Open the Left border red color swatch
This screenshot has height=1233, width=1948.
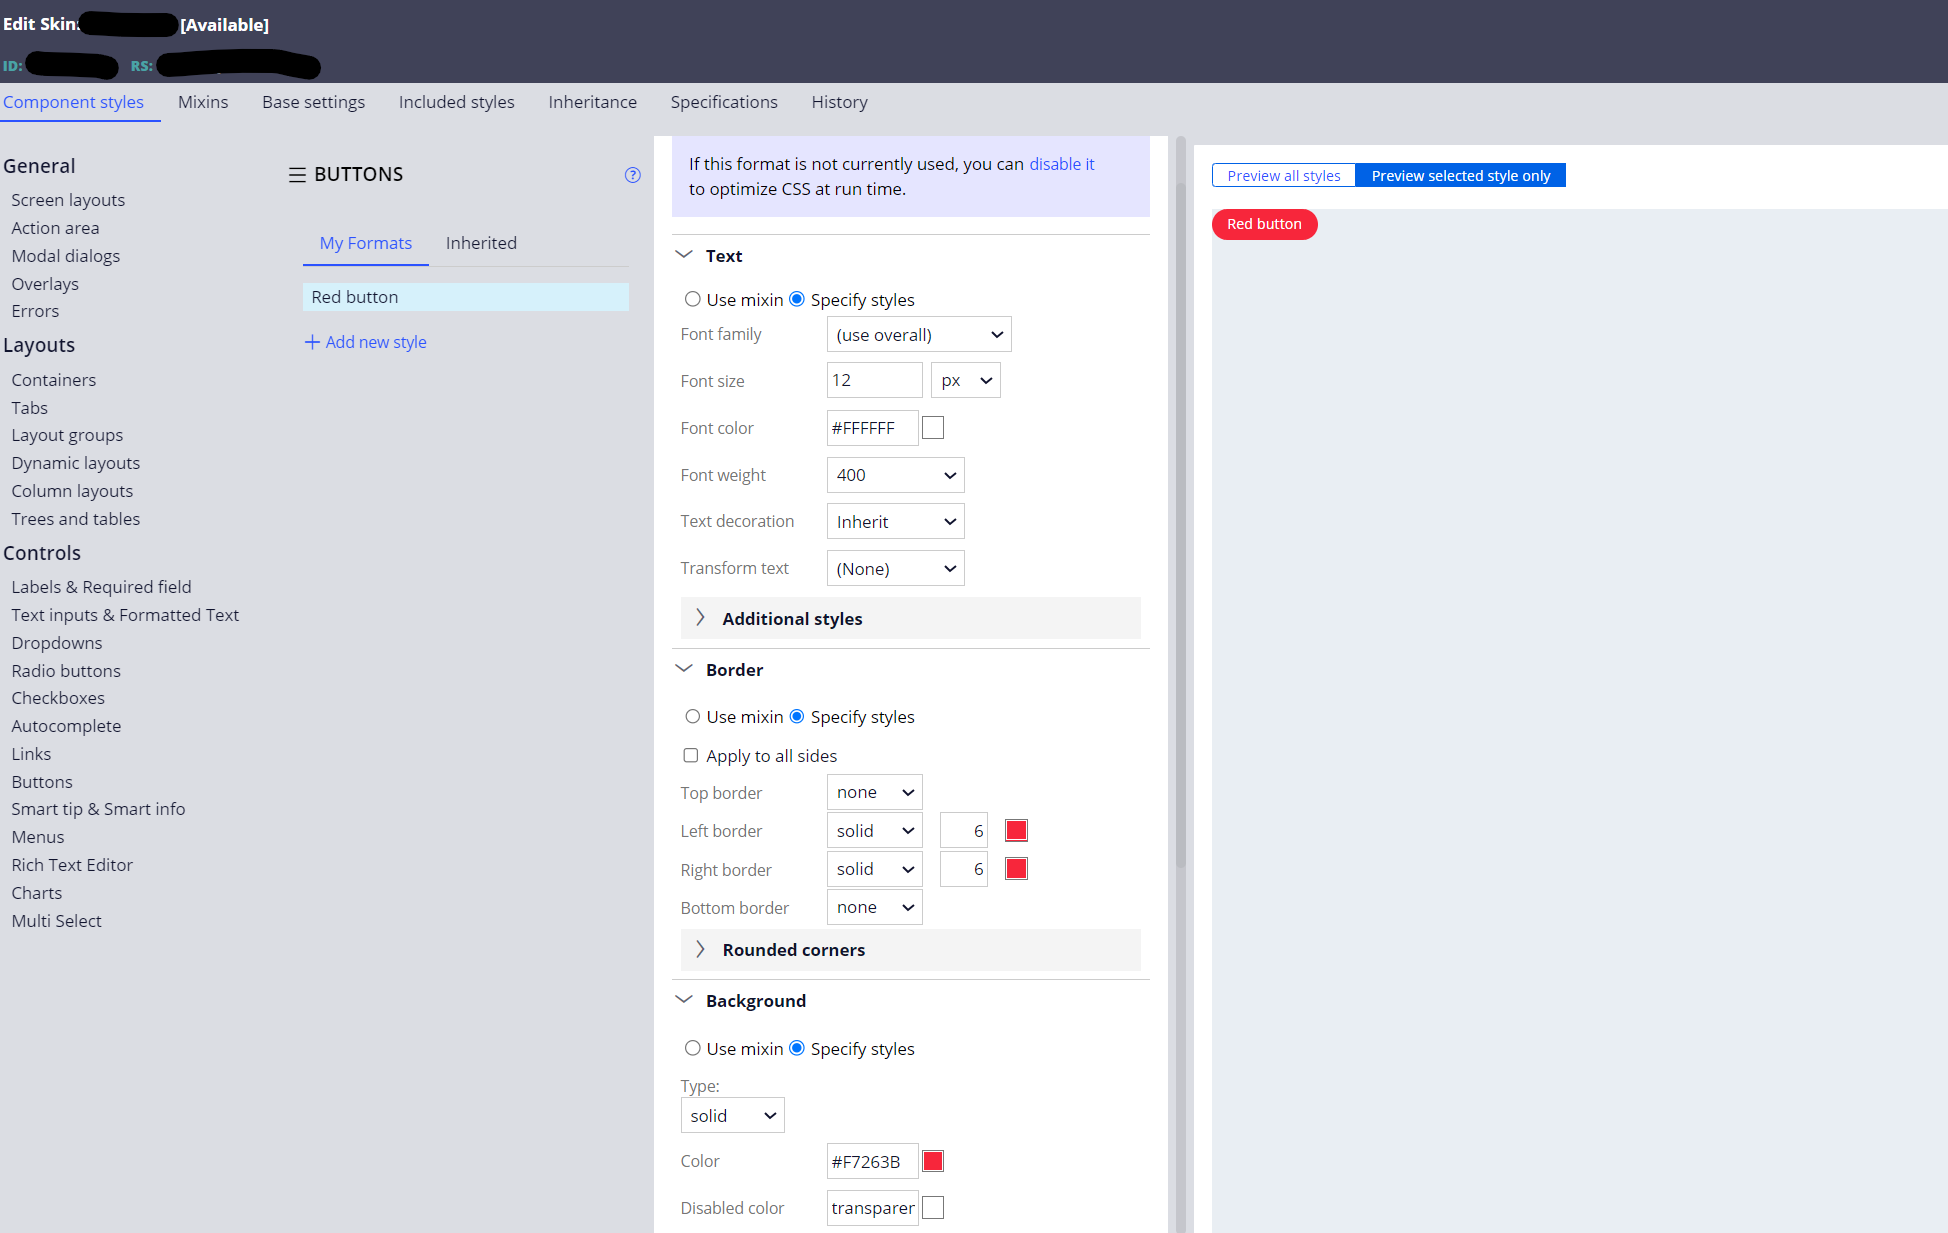tap(1016, 830)
